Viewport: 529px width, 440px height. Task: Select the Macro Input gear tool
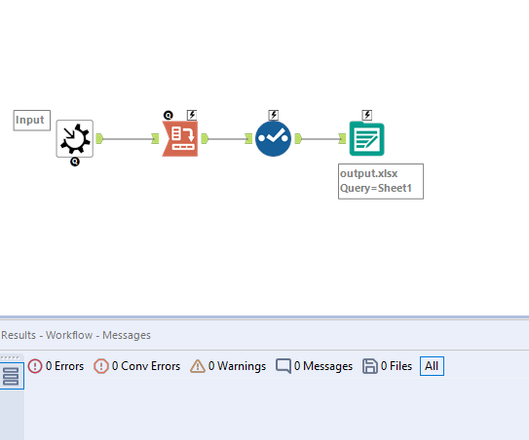click(x=75, y=139)
